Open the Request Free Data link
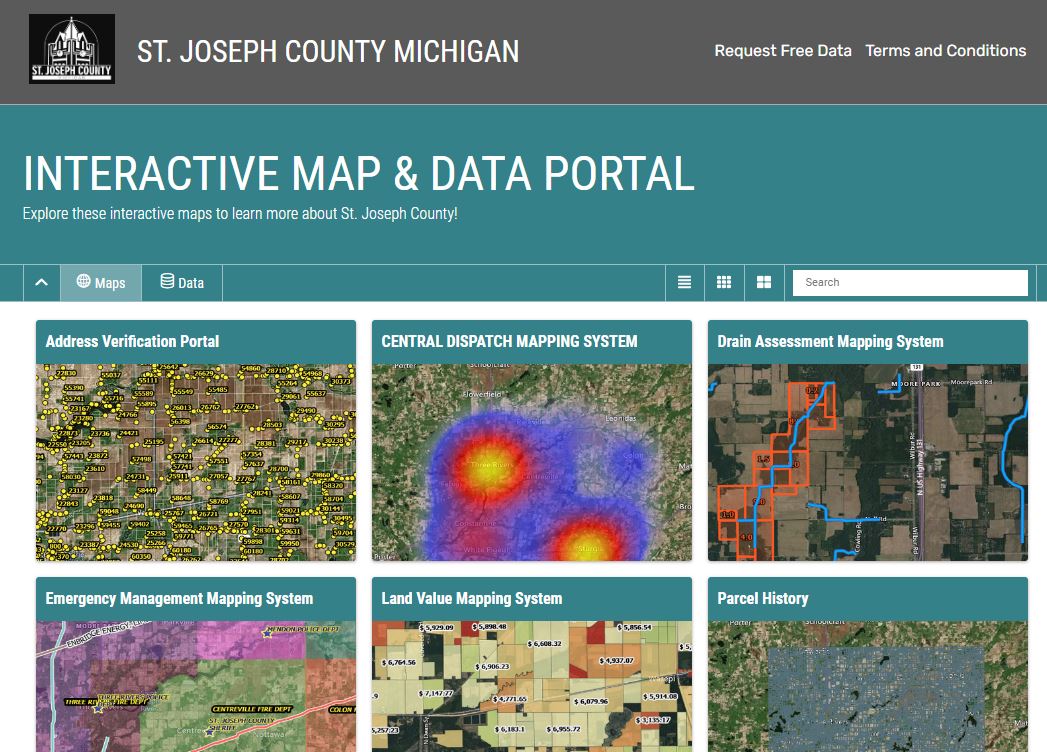 tap(782, 51)
